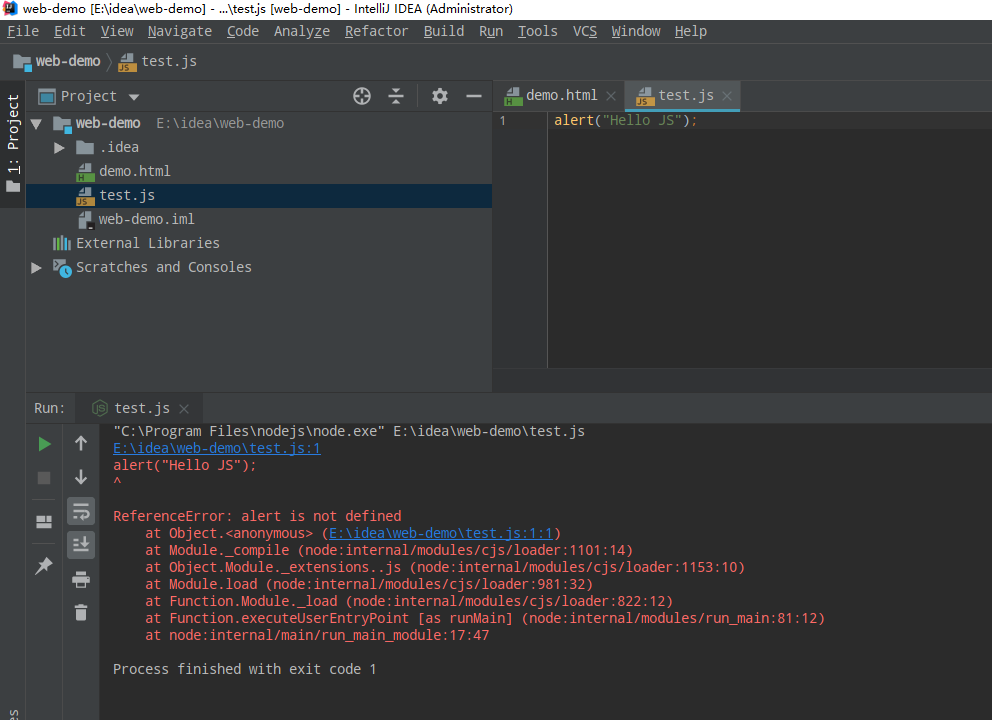Pin the Run tab with pin icon
This screenshot has height=720, width=992.
click(44, 566)
